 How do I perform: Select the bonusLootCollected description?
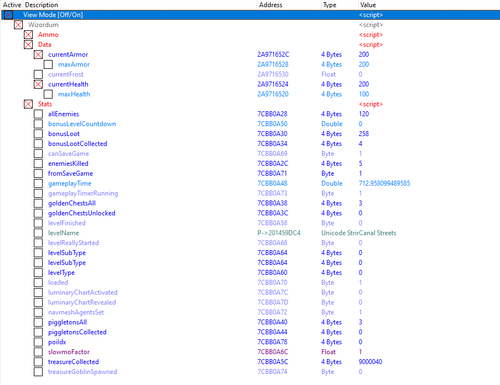(x=78, y=144)
